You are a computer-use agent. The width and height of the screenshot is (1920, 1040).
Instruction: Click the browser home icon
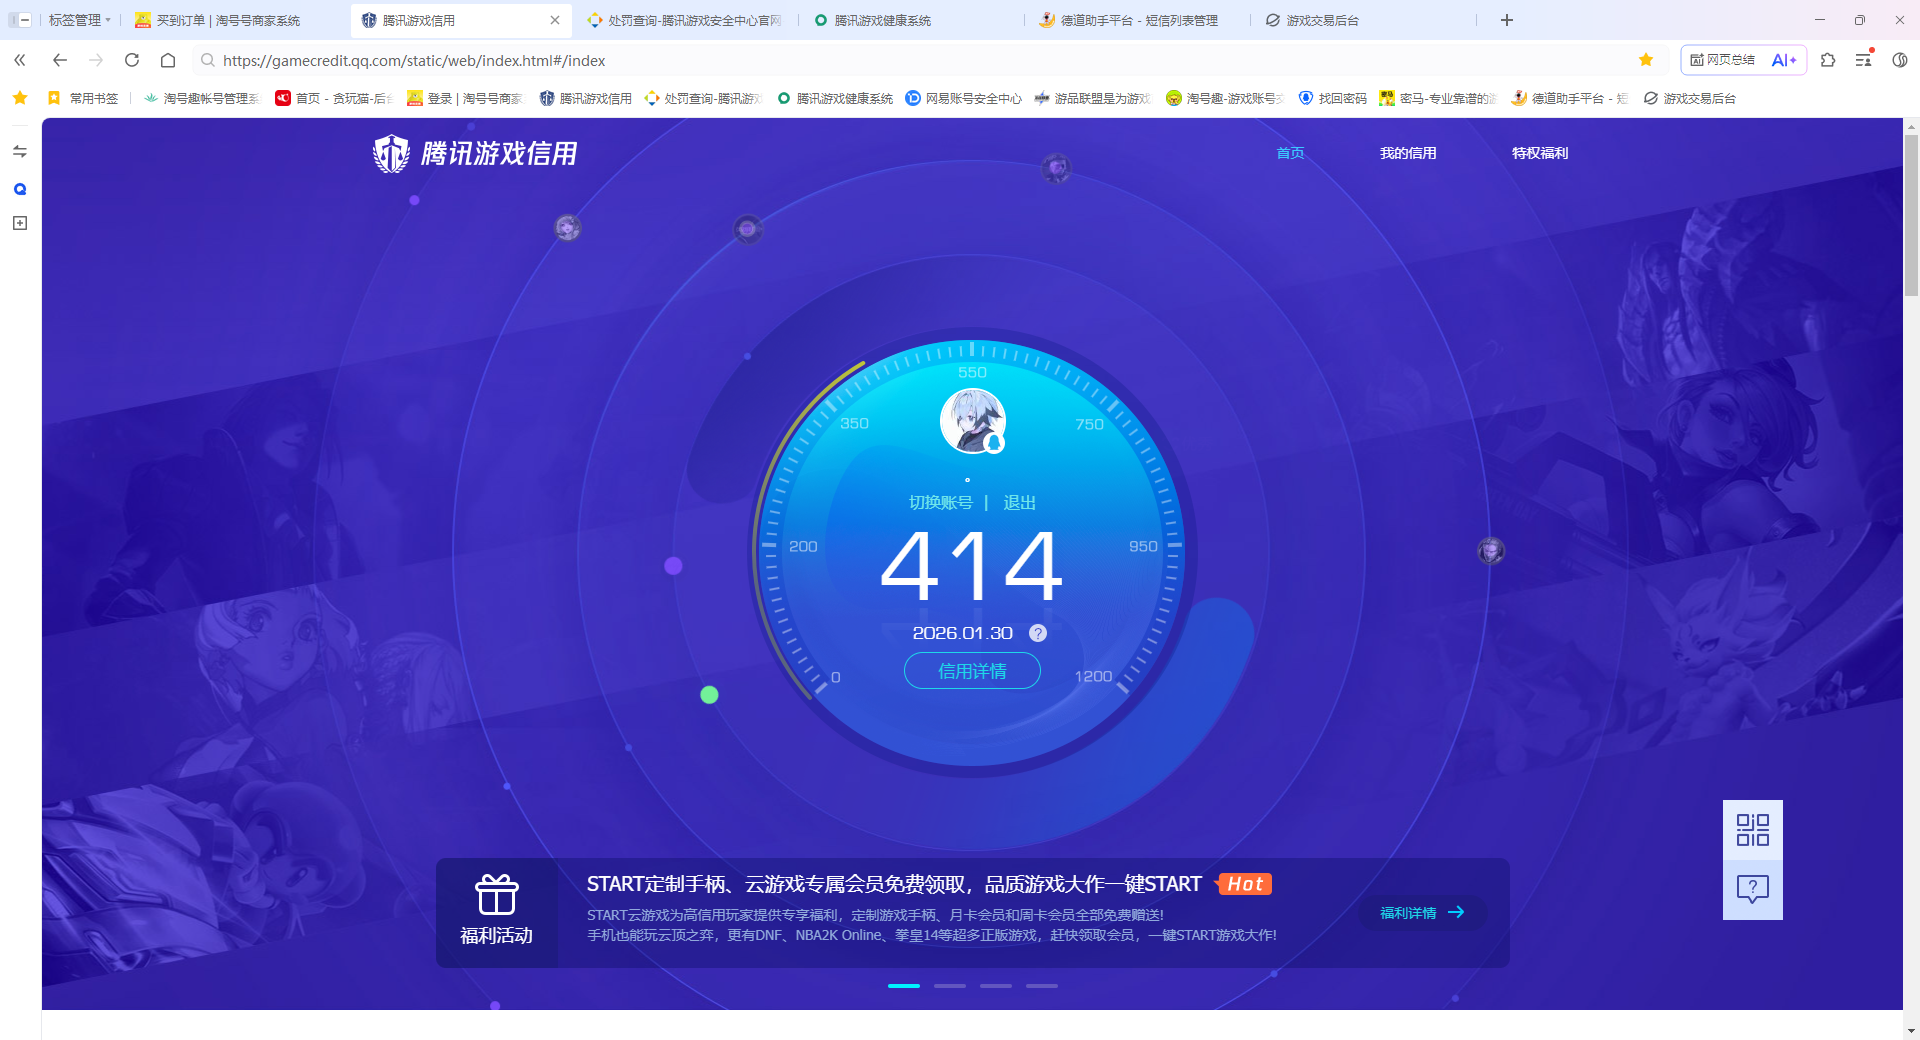coord(167,60)
